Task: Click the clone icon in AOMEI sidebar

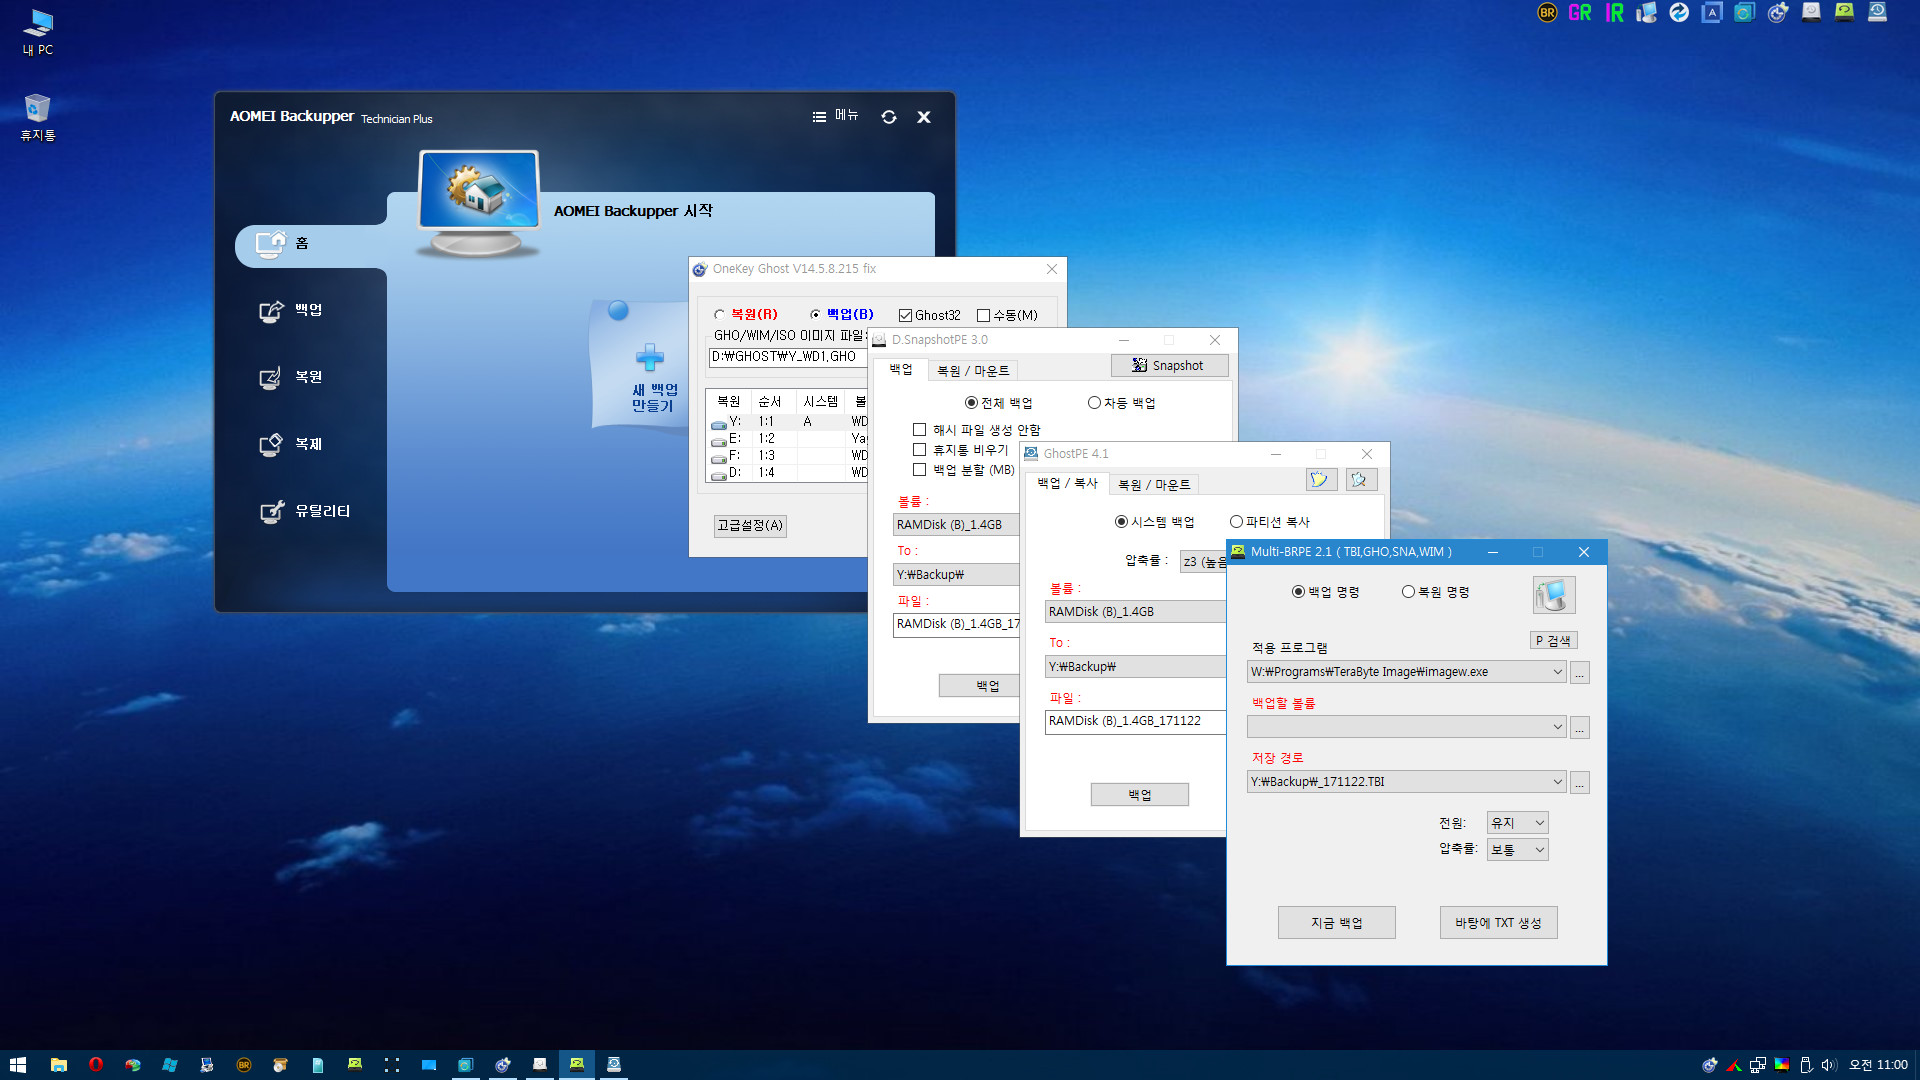Action: (271, 445)
